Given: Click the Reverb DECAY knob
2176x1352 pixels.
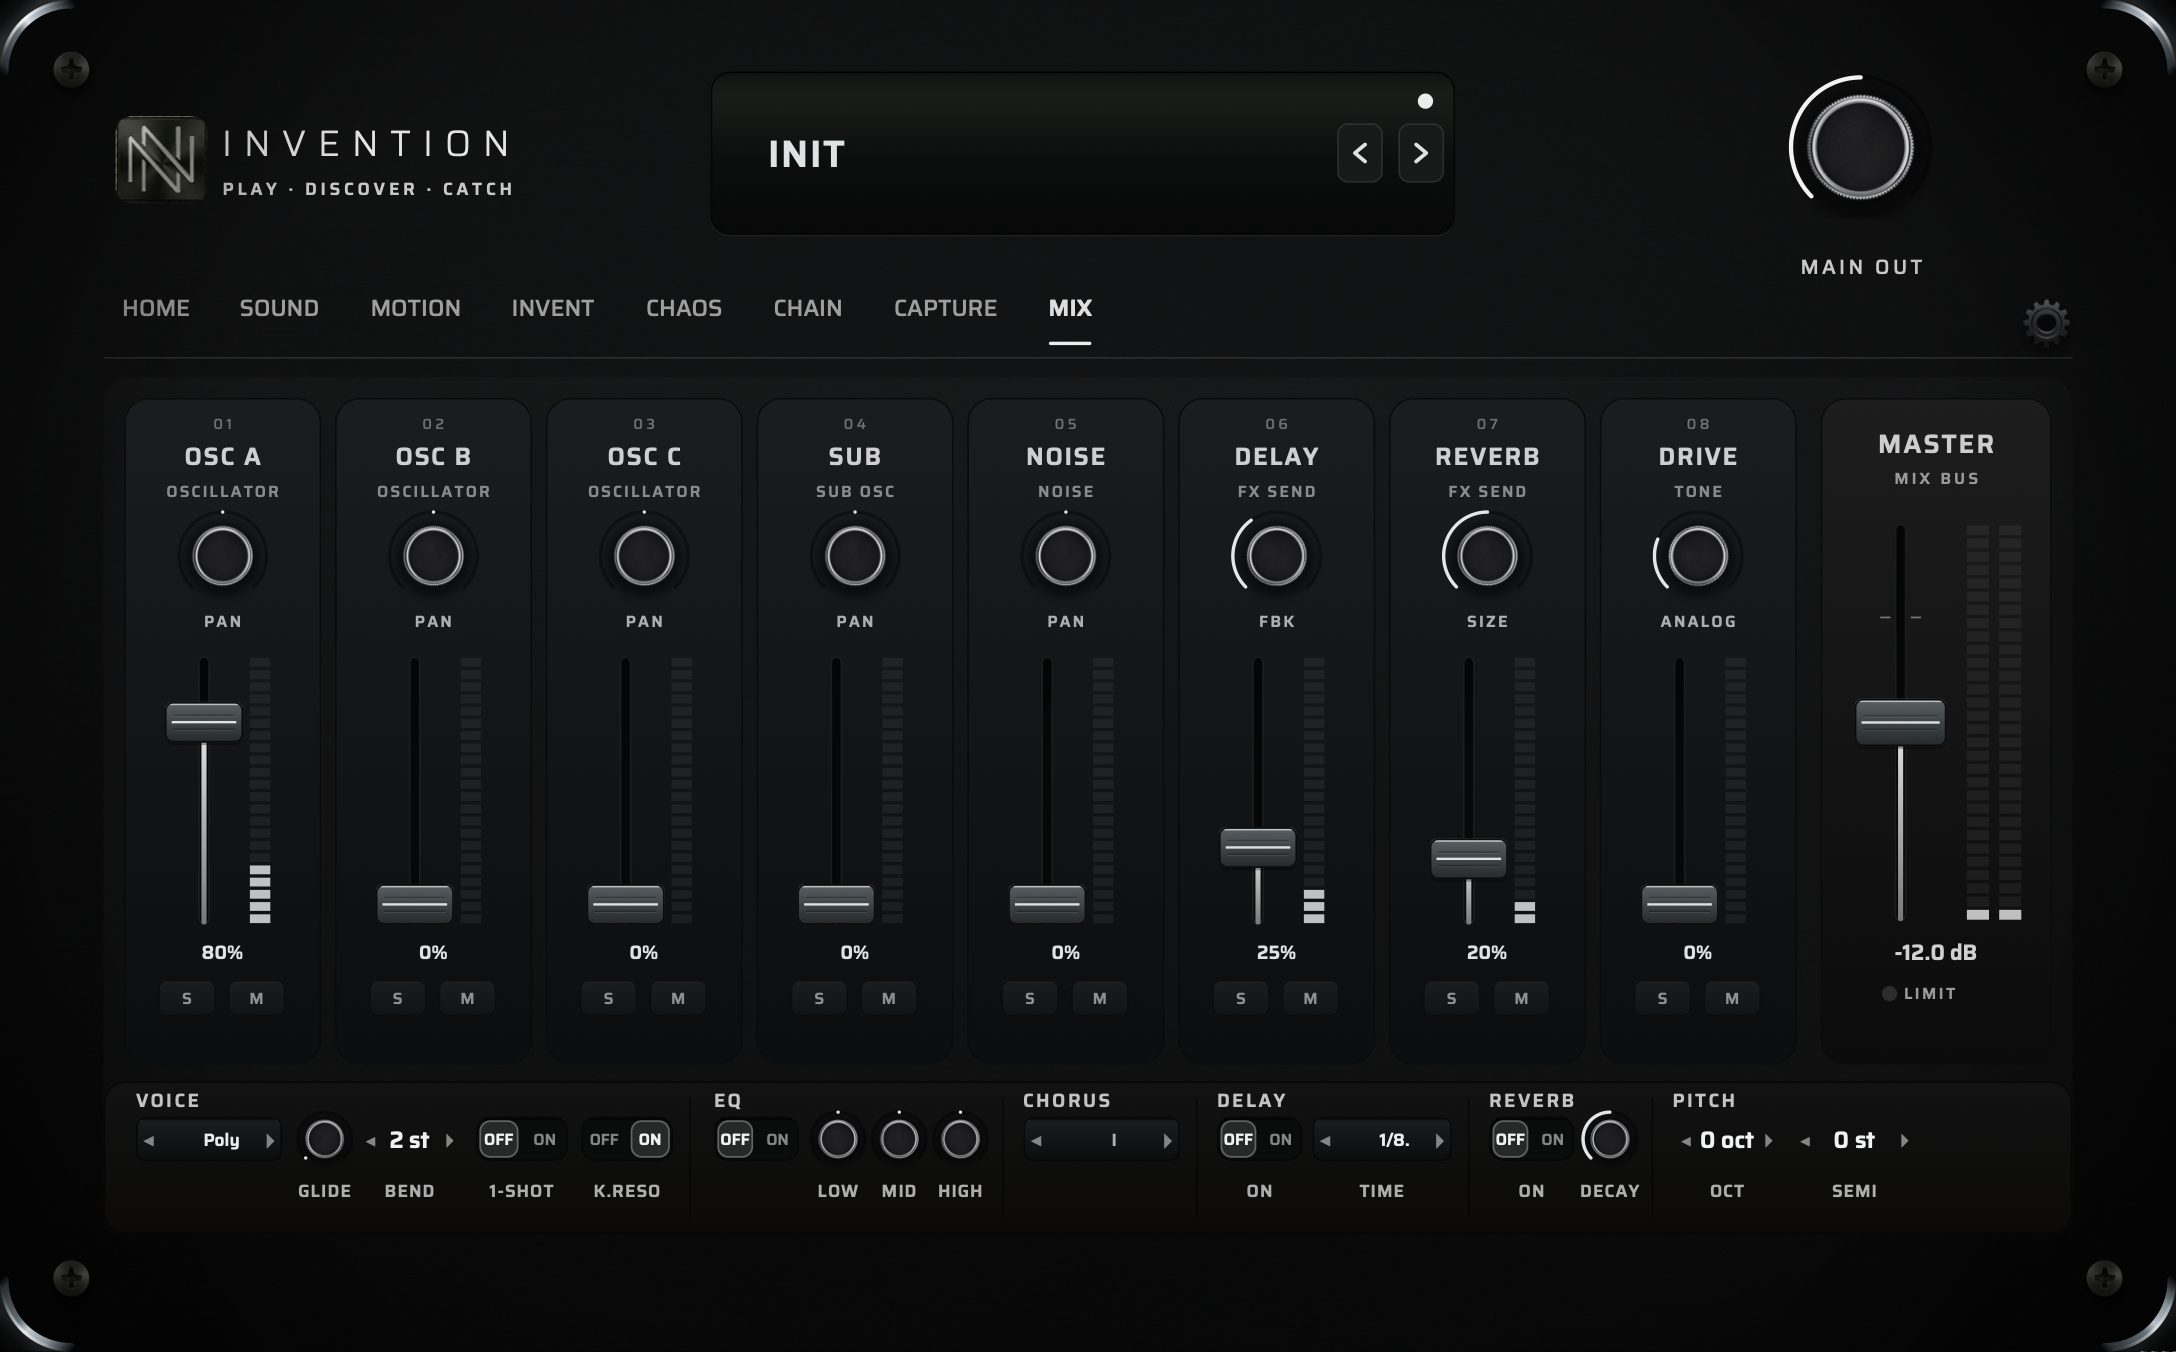Looking at the screenshot, I should 1609,1139.
